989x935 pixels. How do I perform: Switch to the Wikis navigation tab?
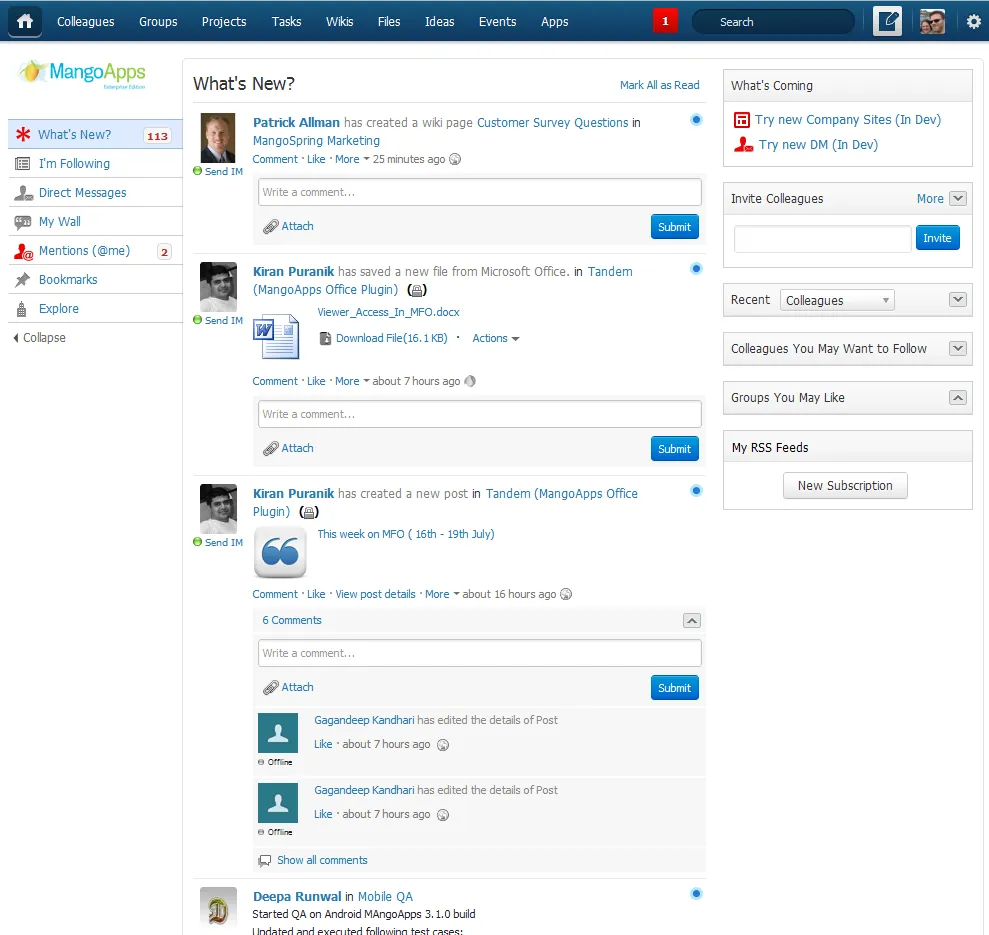339,21
